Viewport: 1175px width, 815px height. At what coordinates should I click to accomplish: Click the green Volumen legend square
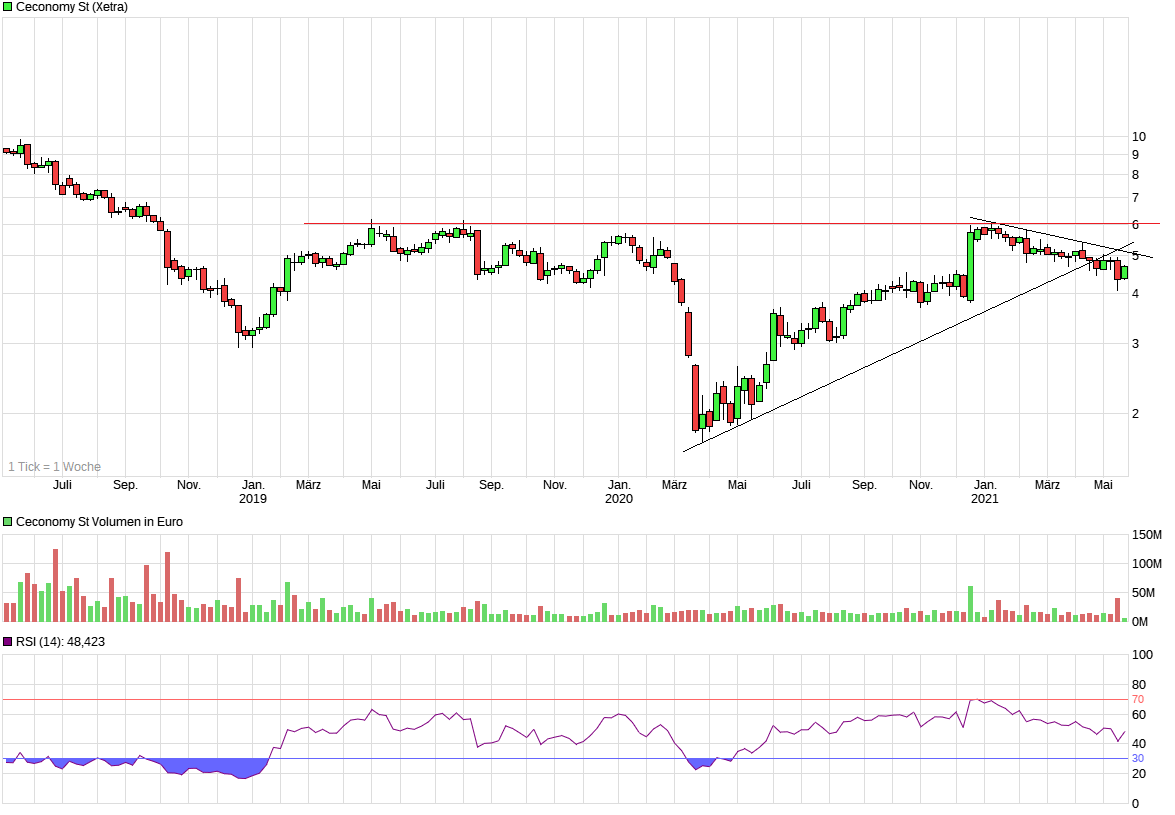[x=7, y=521]
